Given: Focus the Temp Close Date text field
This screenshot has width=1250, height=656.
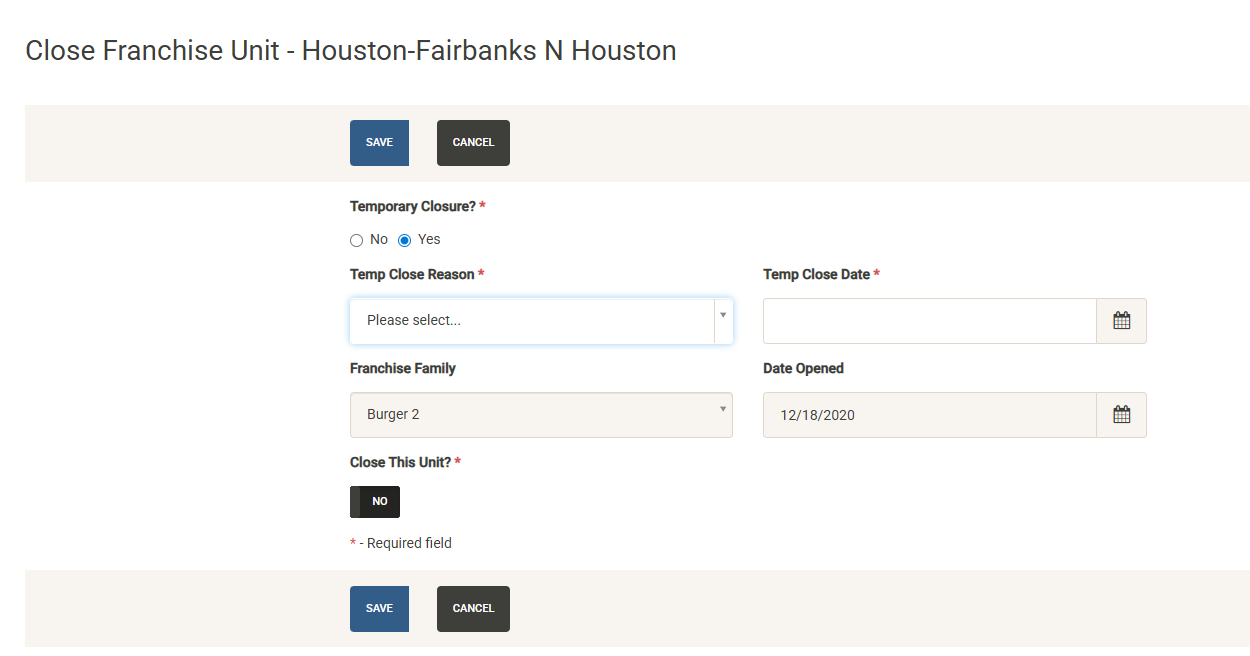Looking at the screenshot, I should click(929, 321).
